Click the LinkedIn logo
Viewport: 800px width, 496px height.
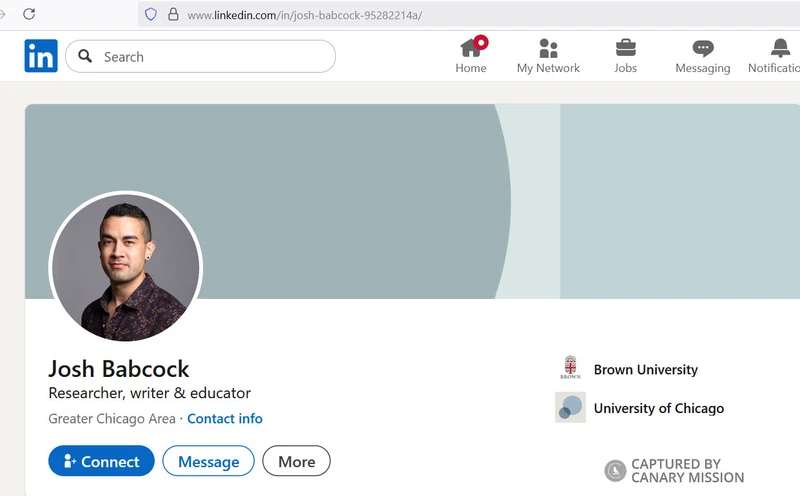41,56
